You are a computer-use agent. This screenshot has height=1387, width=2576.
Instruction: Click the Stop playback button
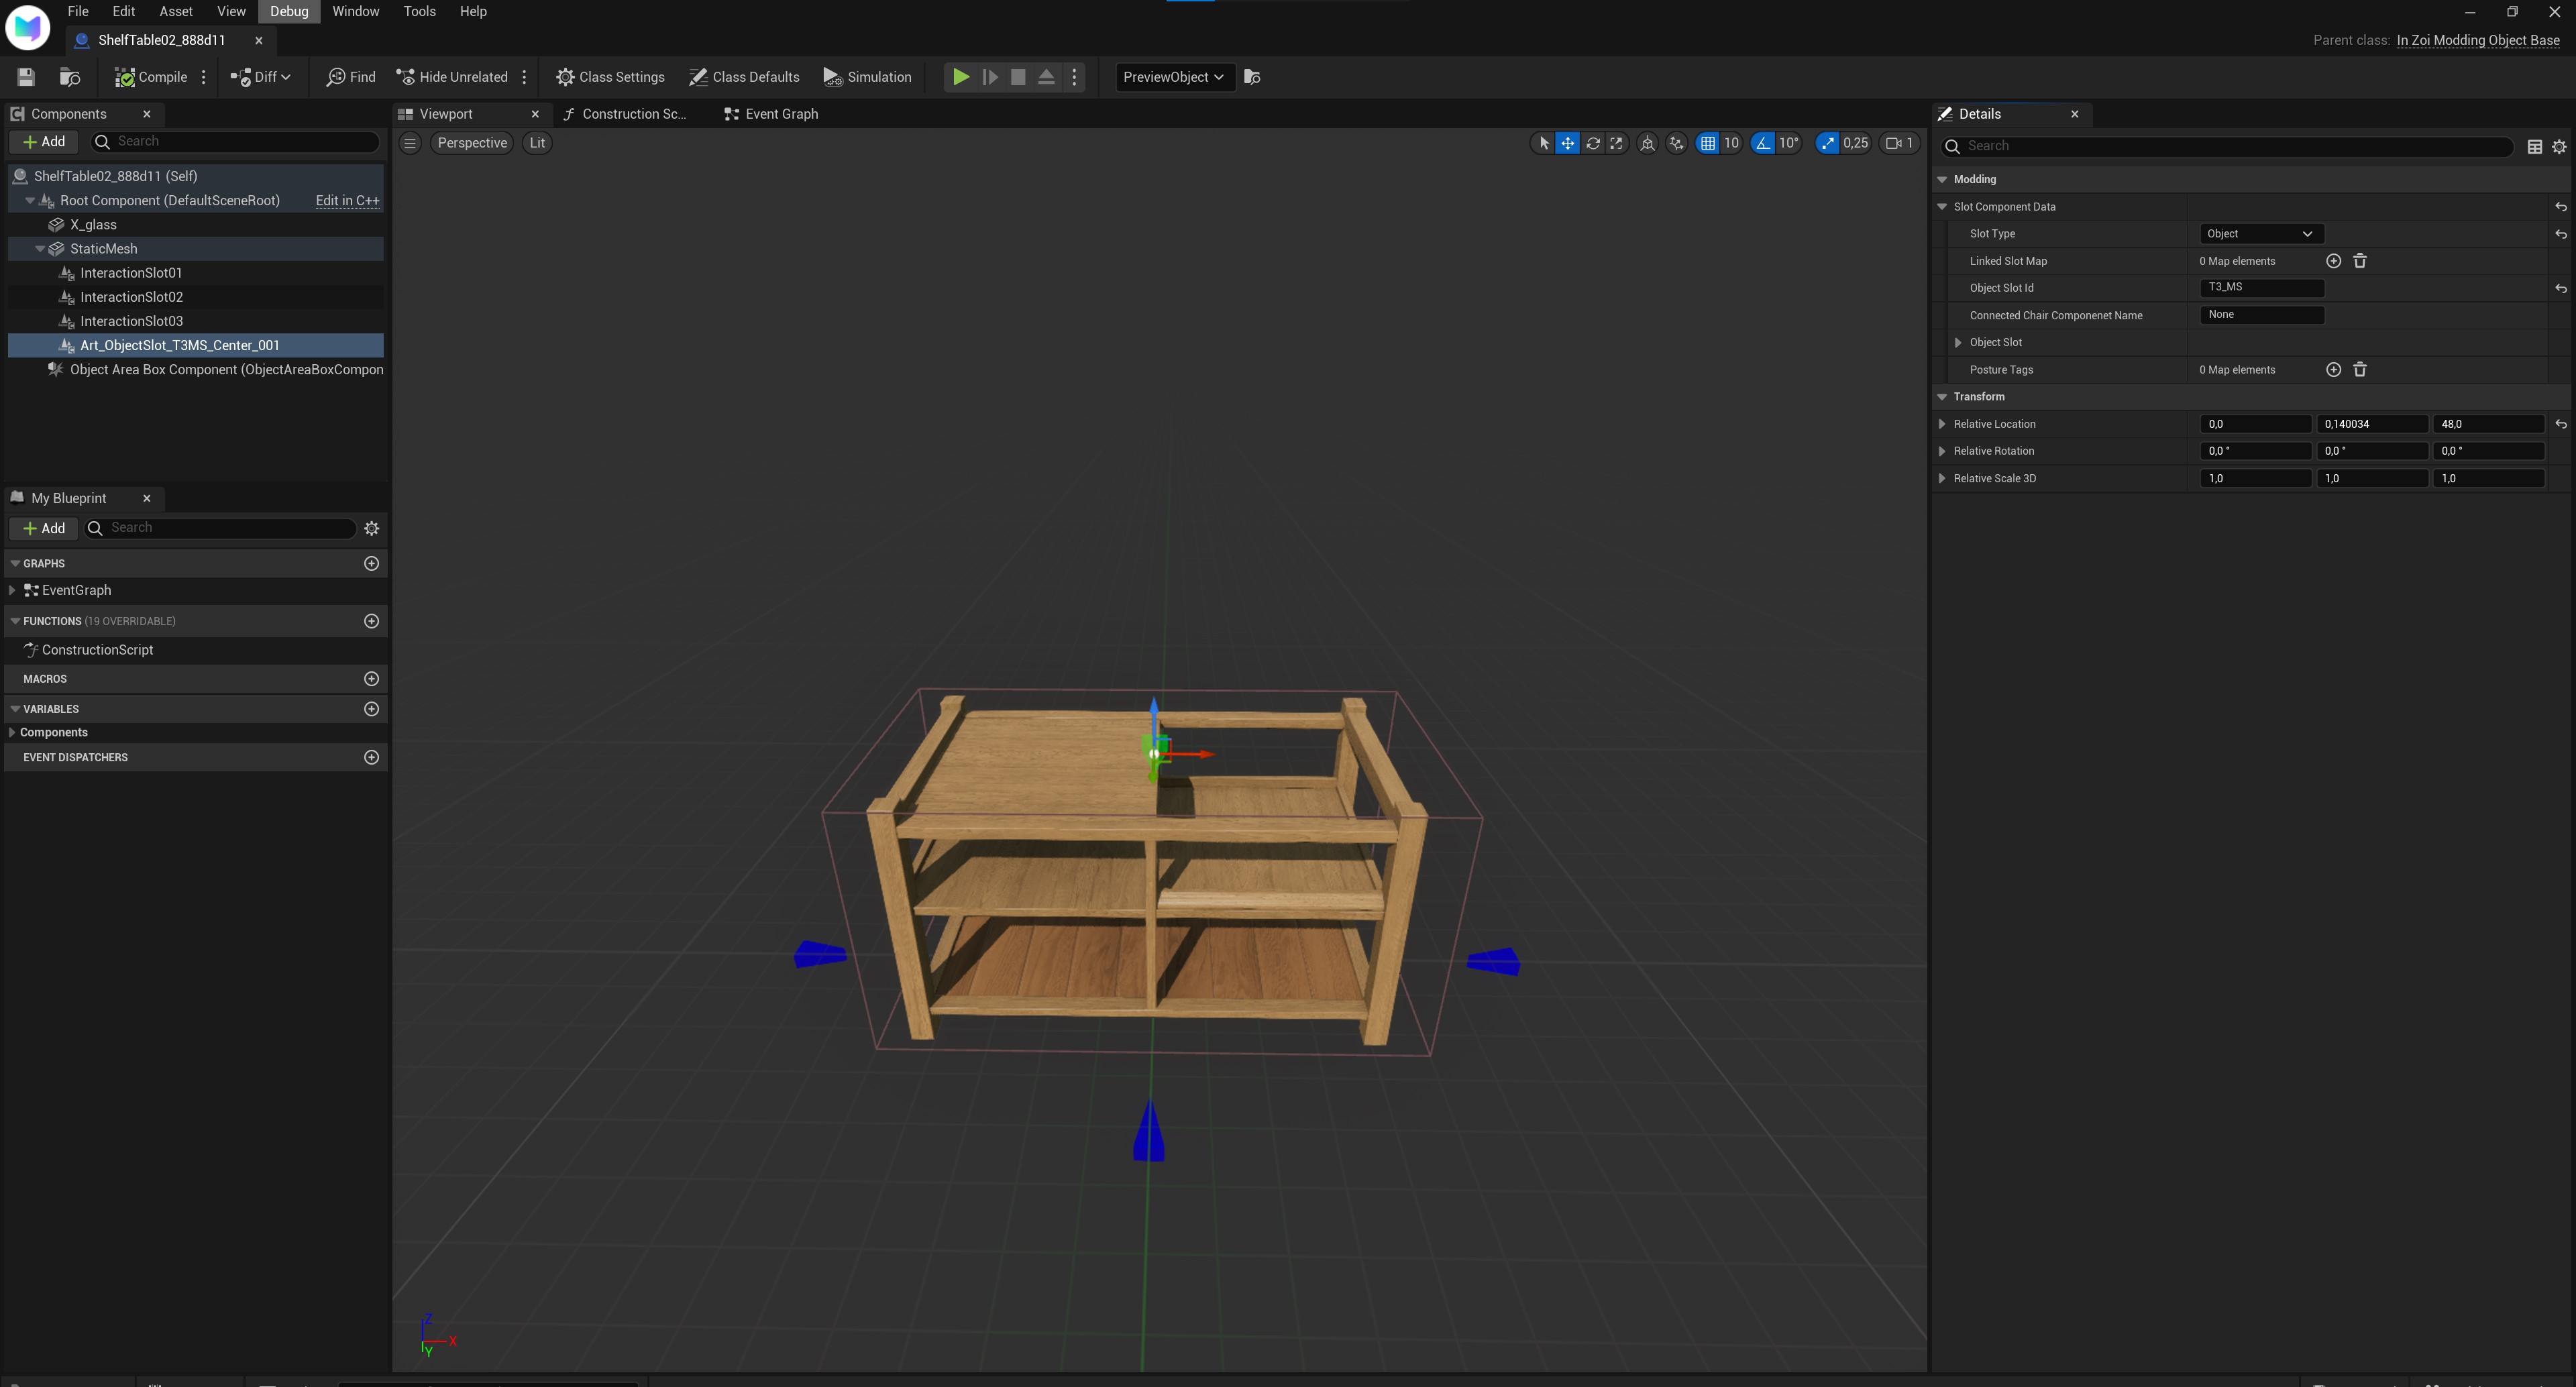[x=1018, y=77]
